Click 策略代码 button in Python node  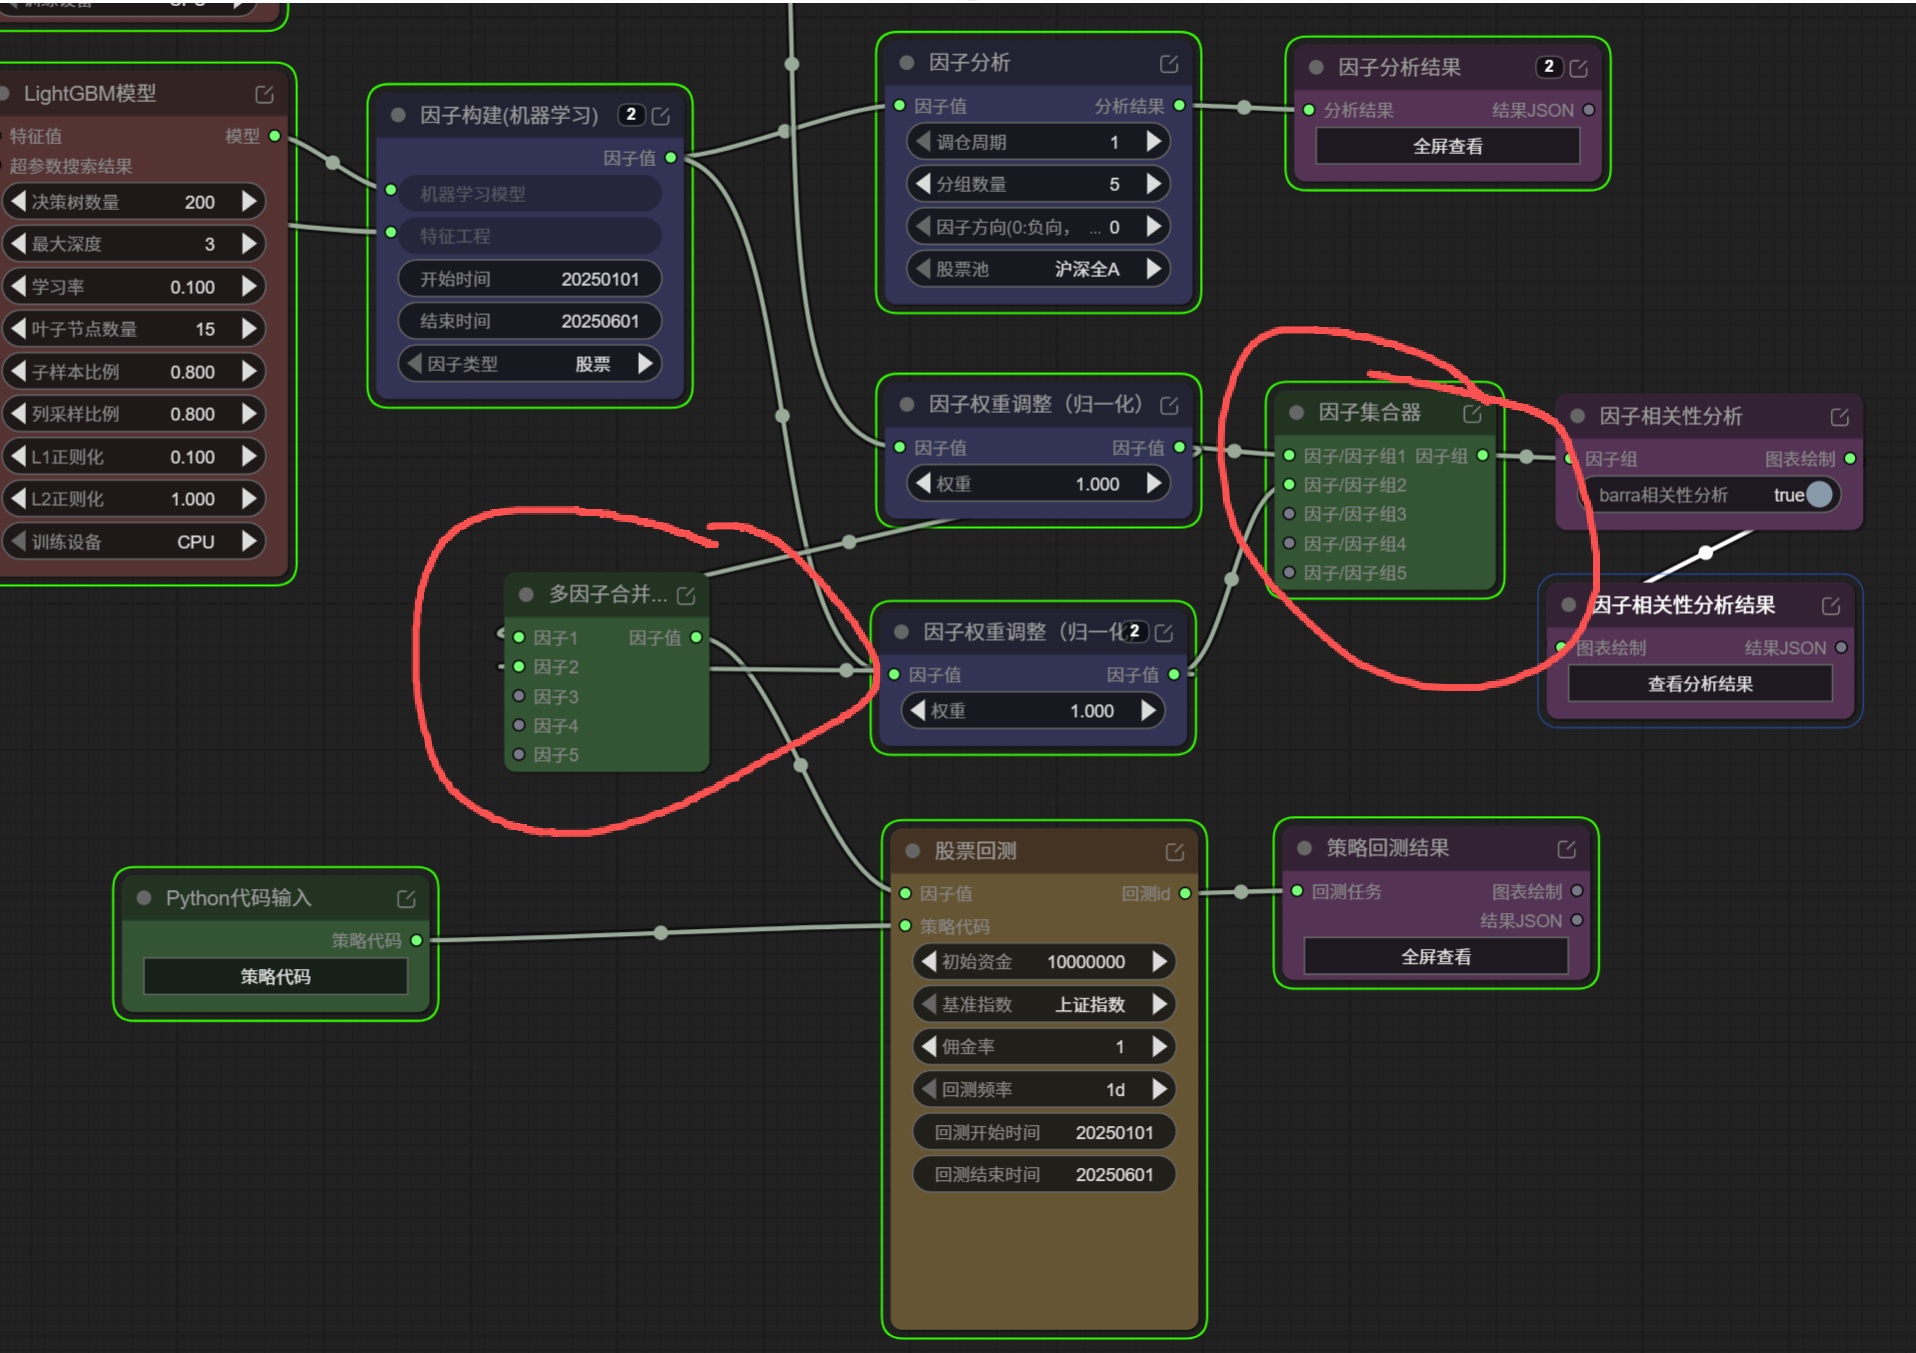tap(275, 977)
